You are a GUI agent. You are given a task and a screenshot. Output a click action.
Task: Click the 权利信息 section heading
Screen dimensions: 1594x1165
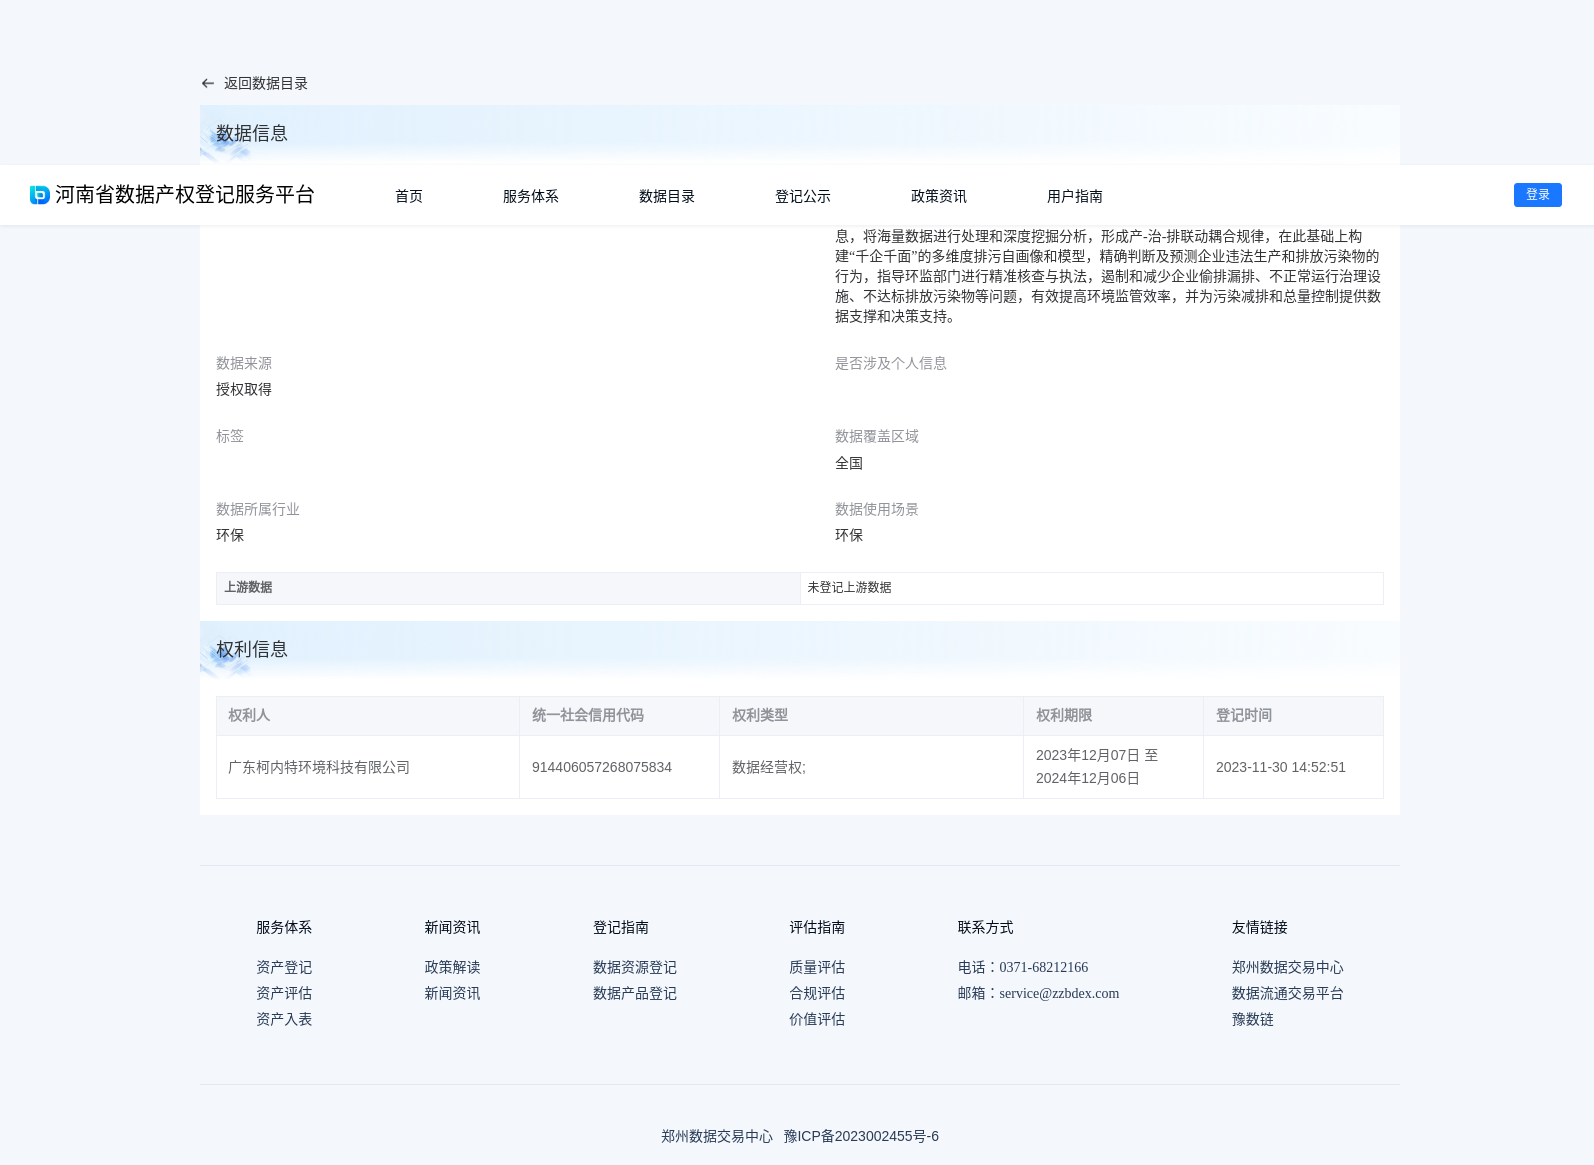click(x=252, y=649)
